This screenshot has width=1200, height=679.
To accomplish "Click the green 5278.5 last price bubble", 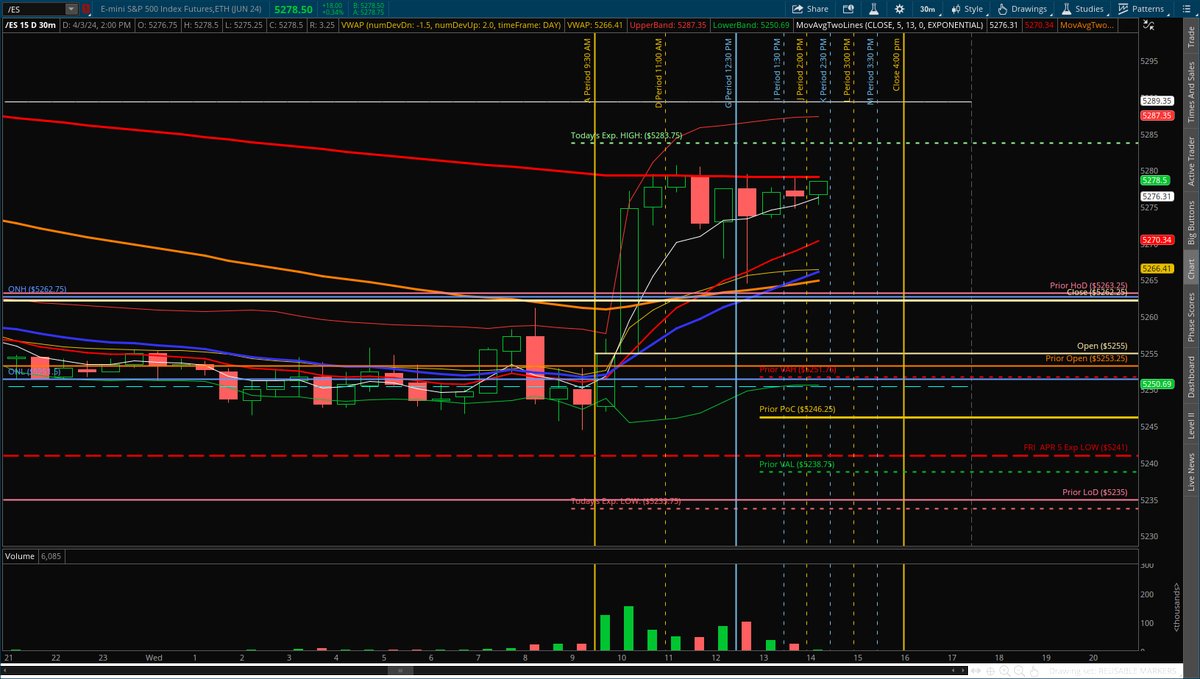I will [x=1154, y=180].
